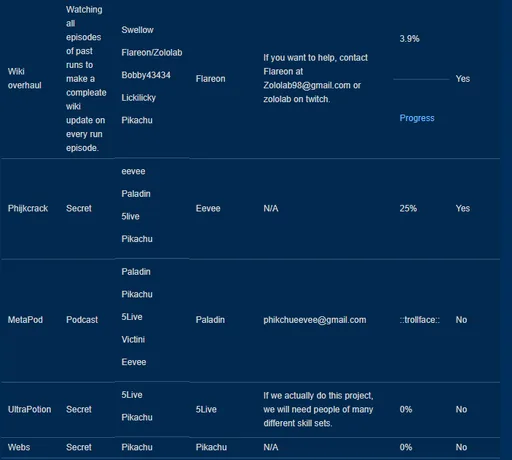Click Victini in MetaPod members
This screenshot has width=512, height=460.
click(x=133, y=340)
